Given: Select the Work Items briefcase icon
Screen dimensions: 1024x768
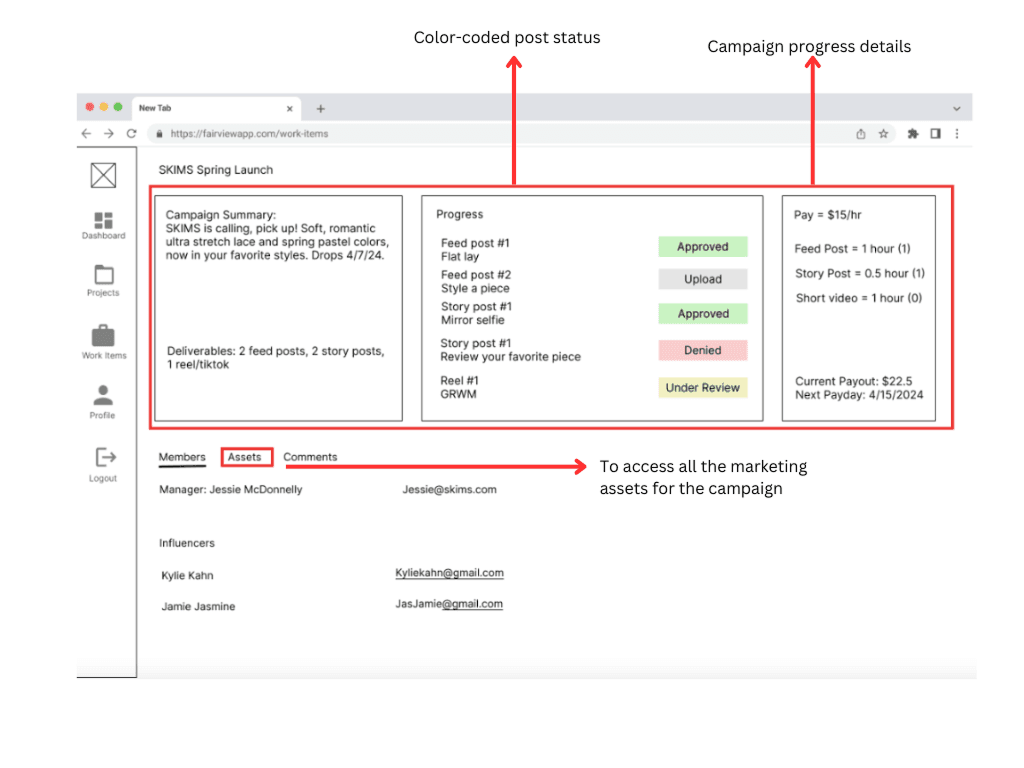Looking at the screenshot, I should click(103, 335).
